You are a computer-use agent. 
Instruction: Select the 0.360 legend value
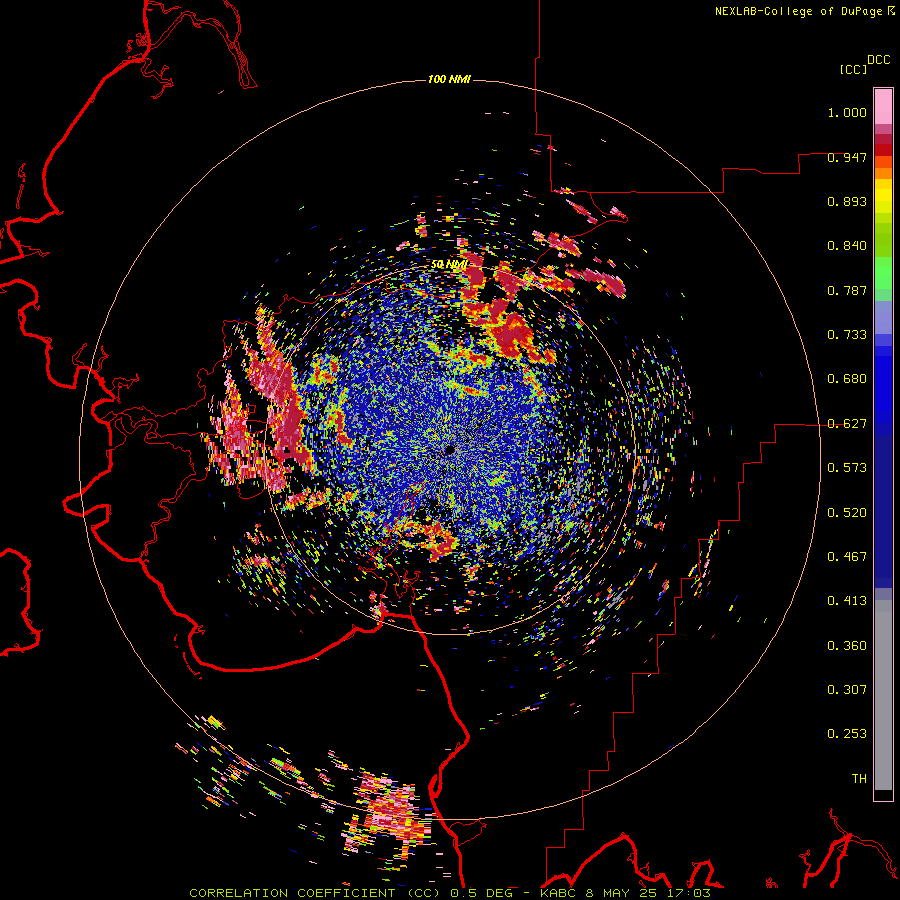pyautogui.click(x=847, y=646)
